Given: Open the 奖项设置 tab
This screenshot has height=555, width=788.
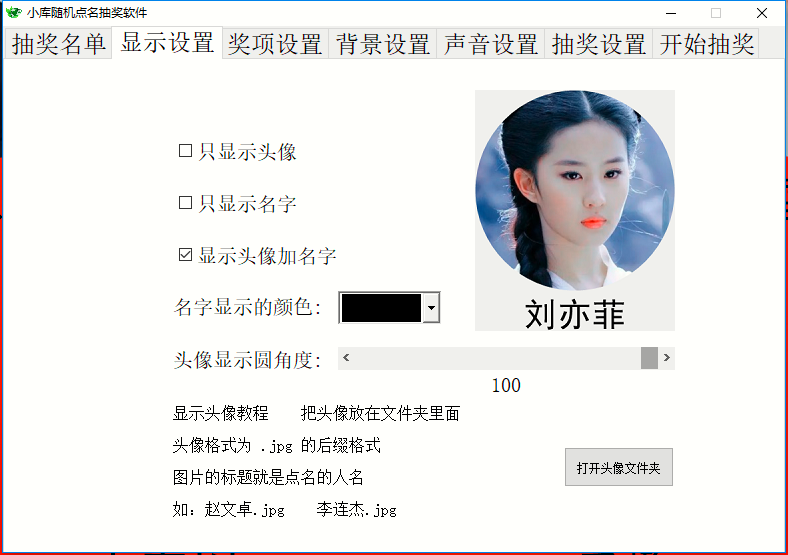Looking at the screenshot, I should [275, 44].
